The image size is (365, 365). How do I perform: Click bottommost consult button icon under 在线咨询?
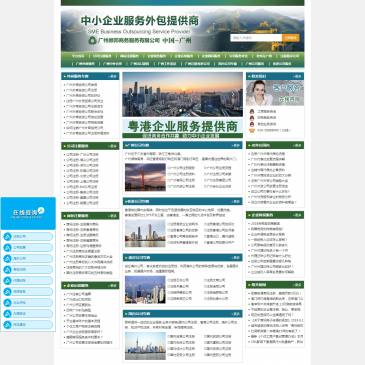click(7, 325)
